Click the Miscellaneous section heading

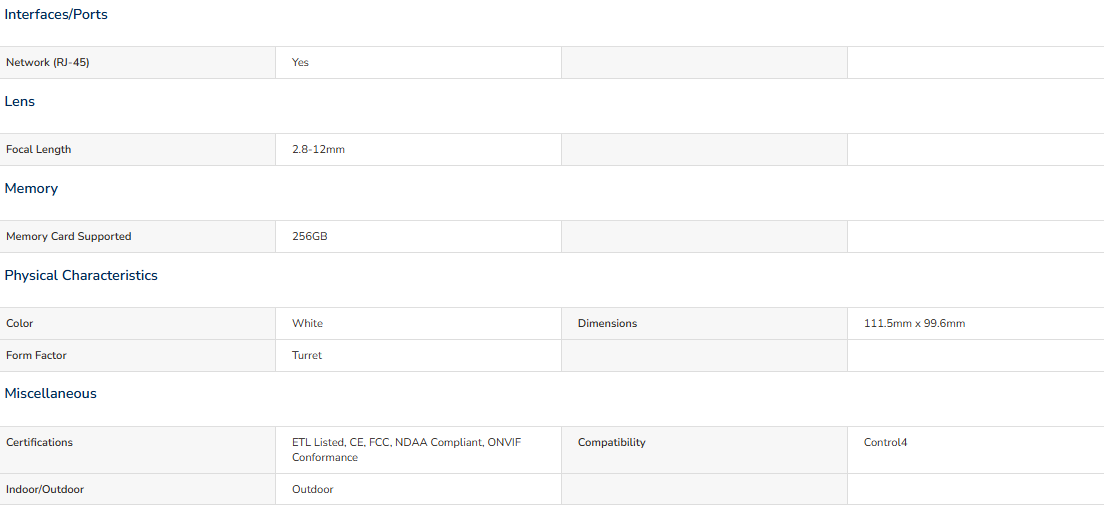tap(51, 394)
